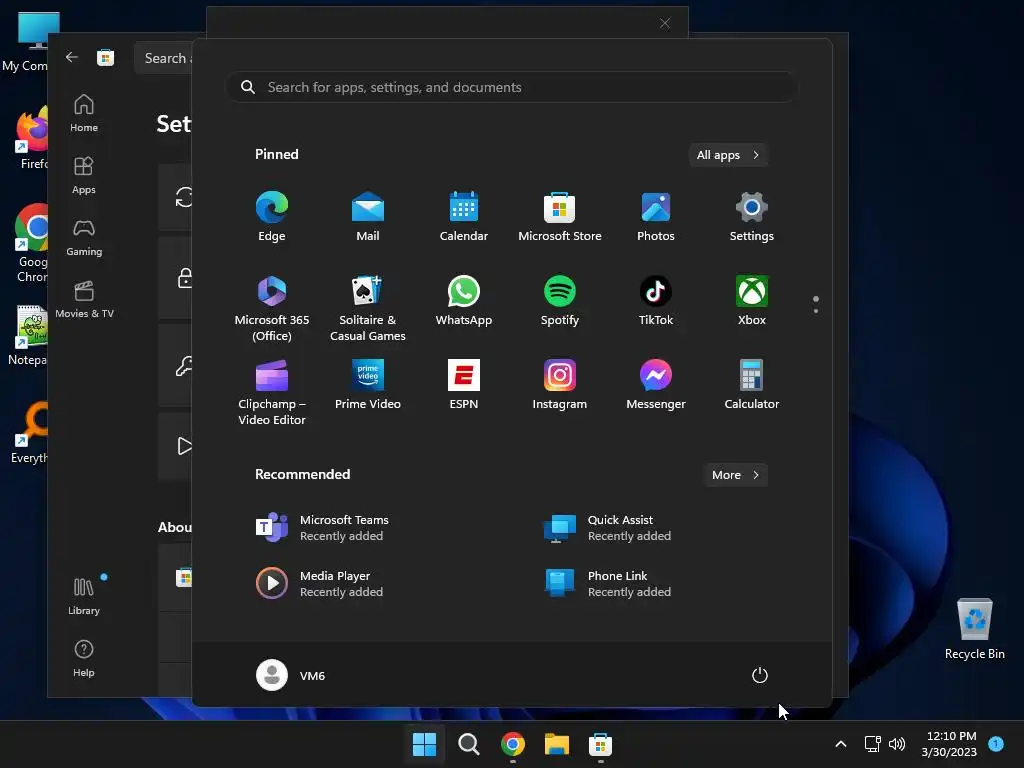
Task: Close the dialog behind the Start menu
Action: click(x=665, y=24)
